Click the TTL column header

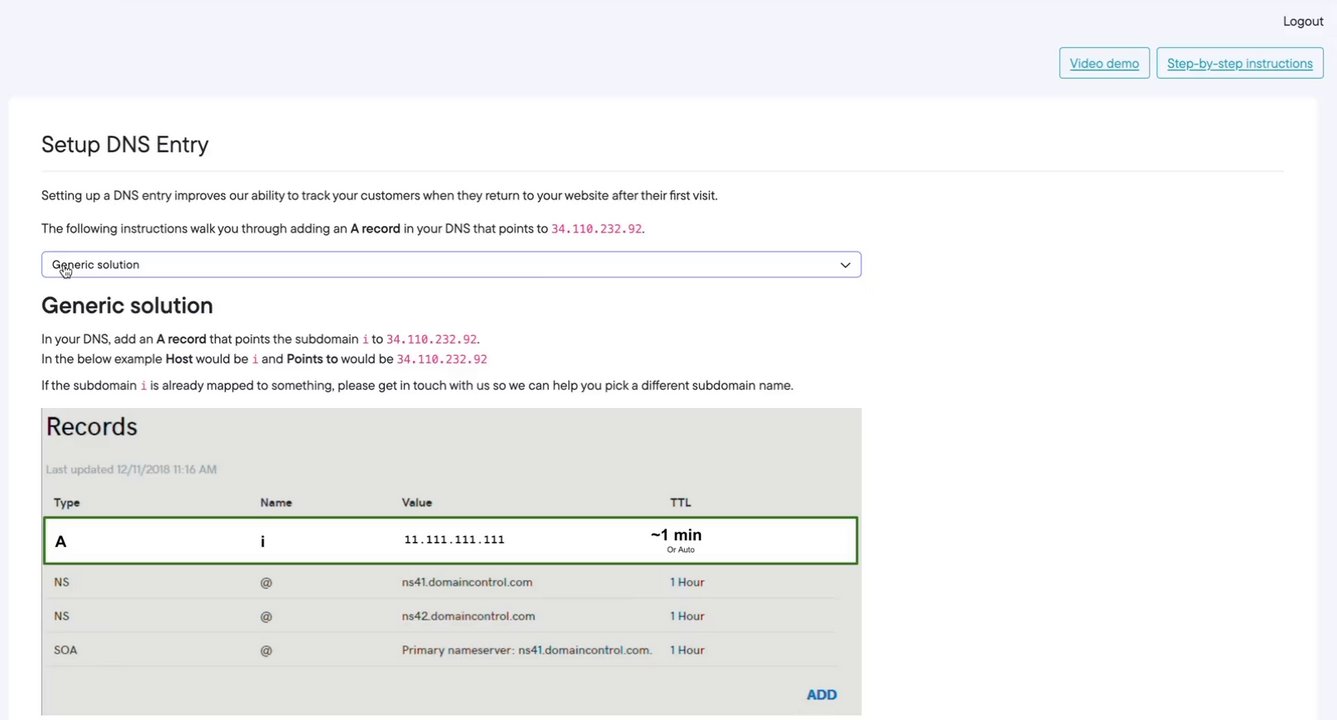coord(680,503)
